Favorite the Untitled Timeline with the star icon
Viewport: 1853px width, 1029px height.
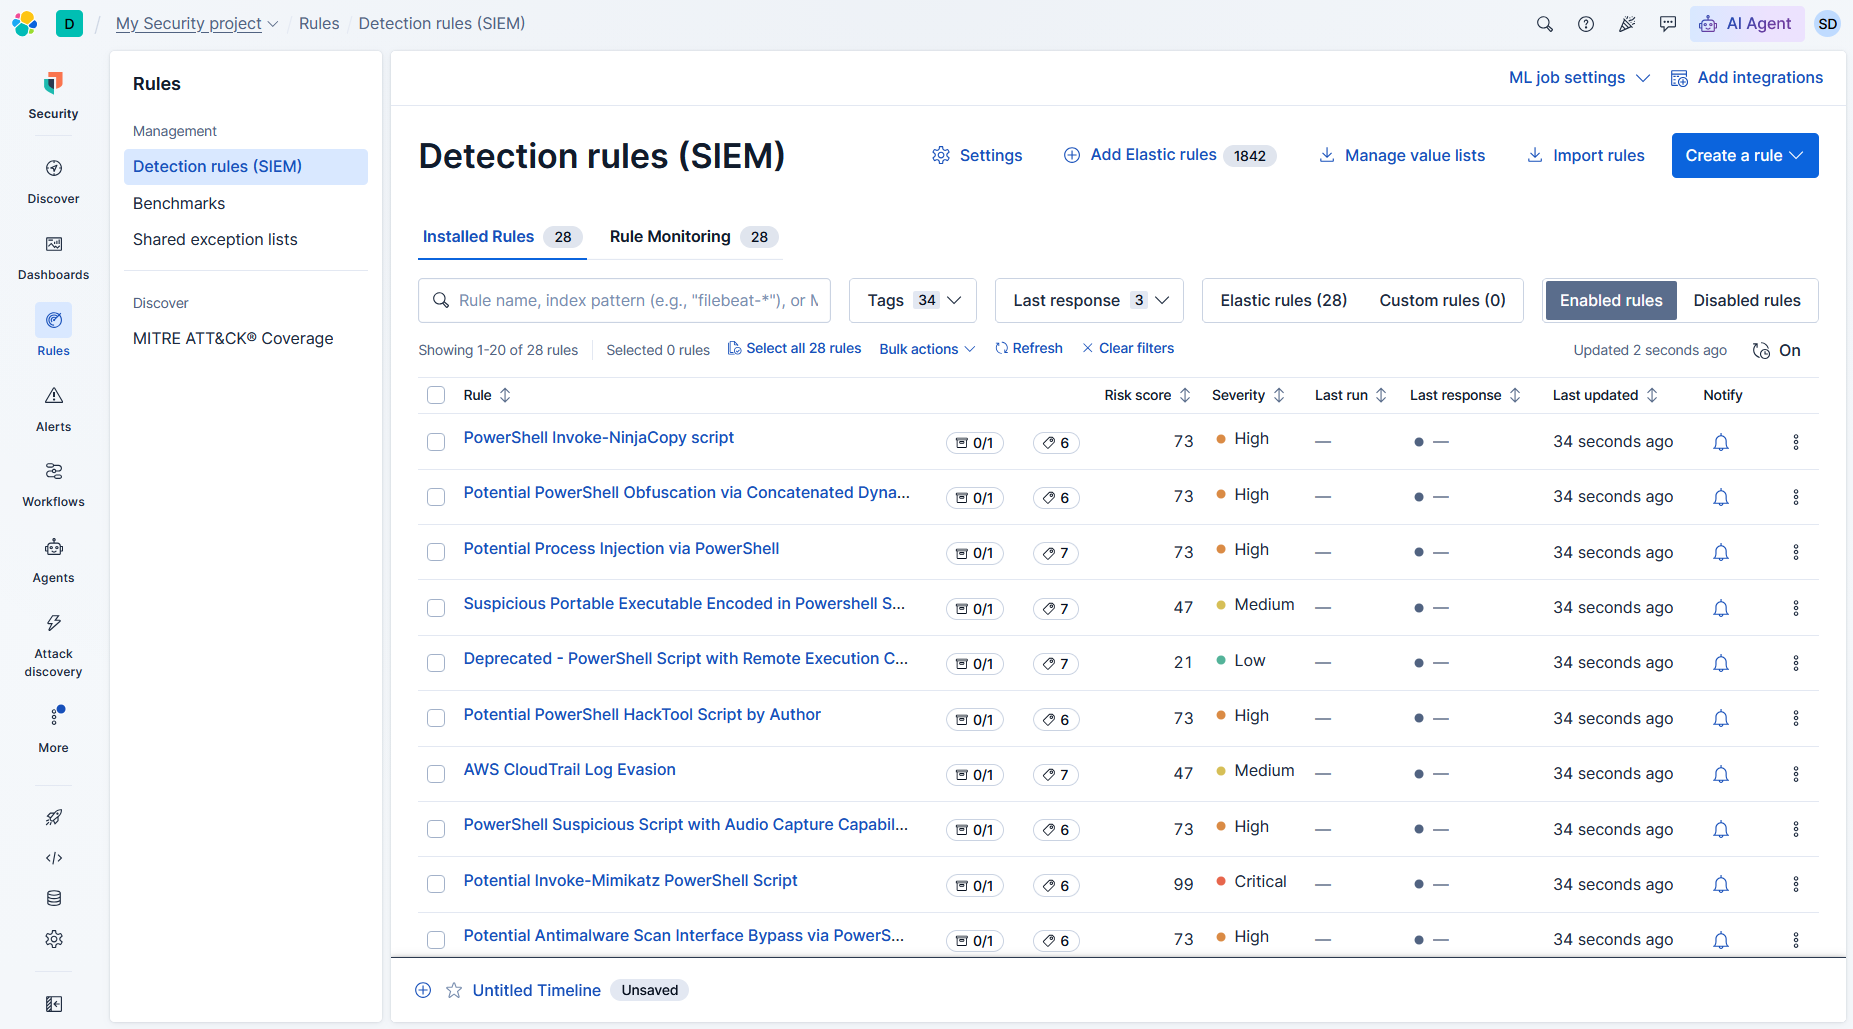point(454,990)
